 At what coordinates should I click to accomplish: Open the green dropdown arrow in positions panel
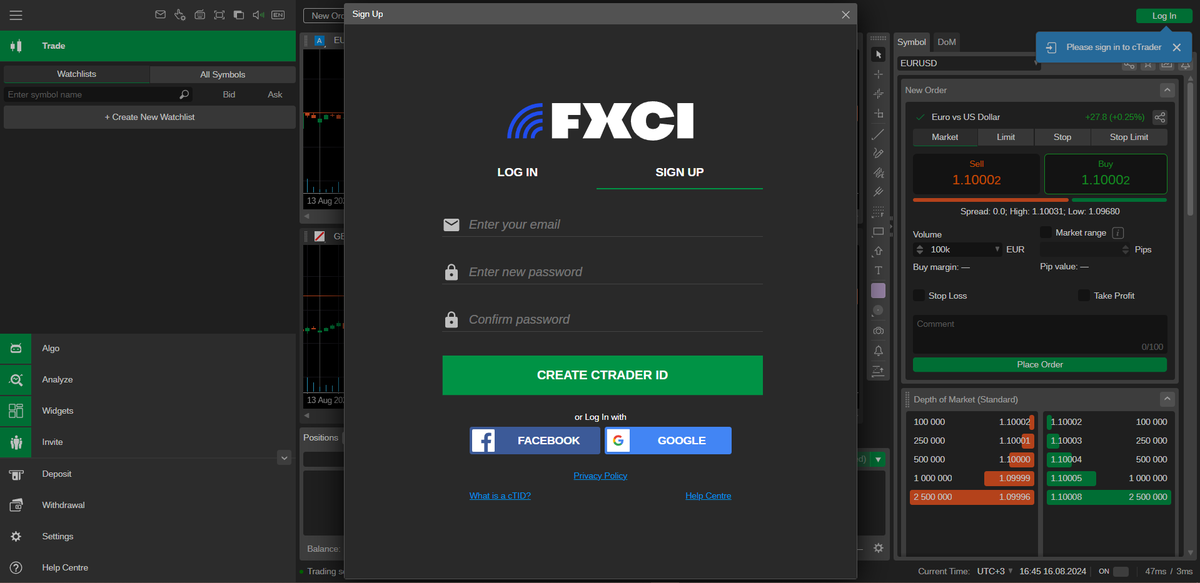tap(878, 459)
